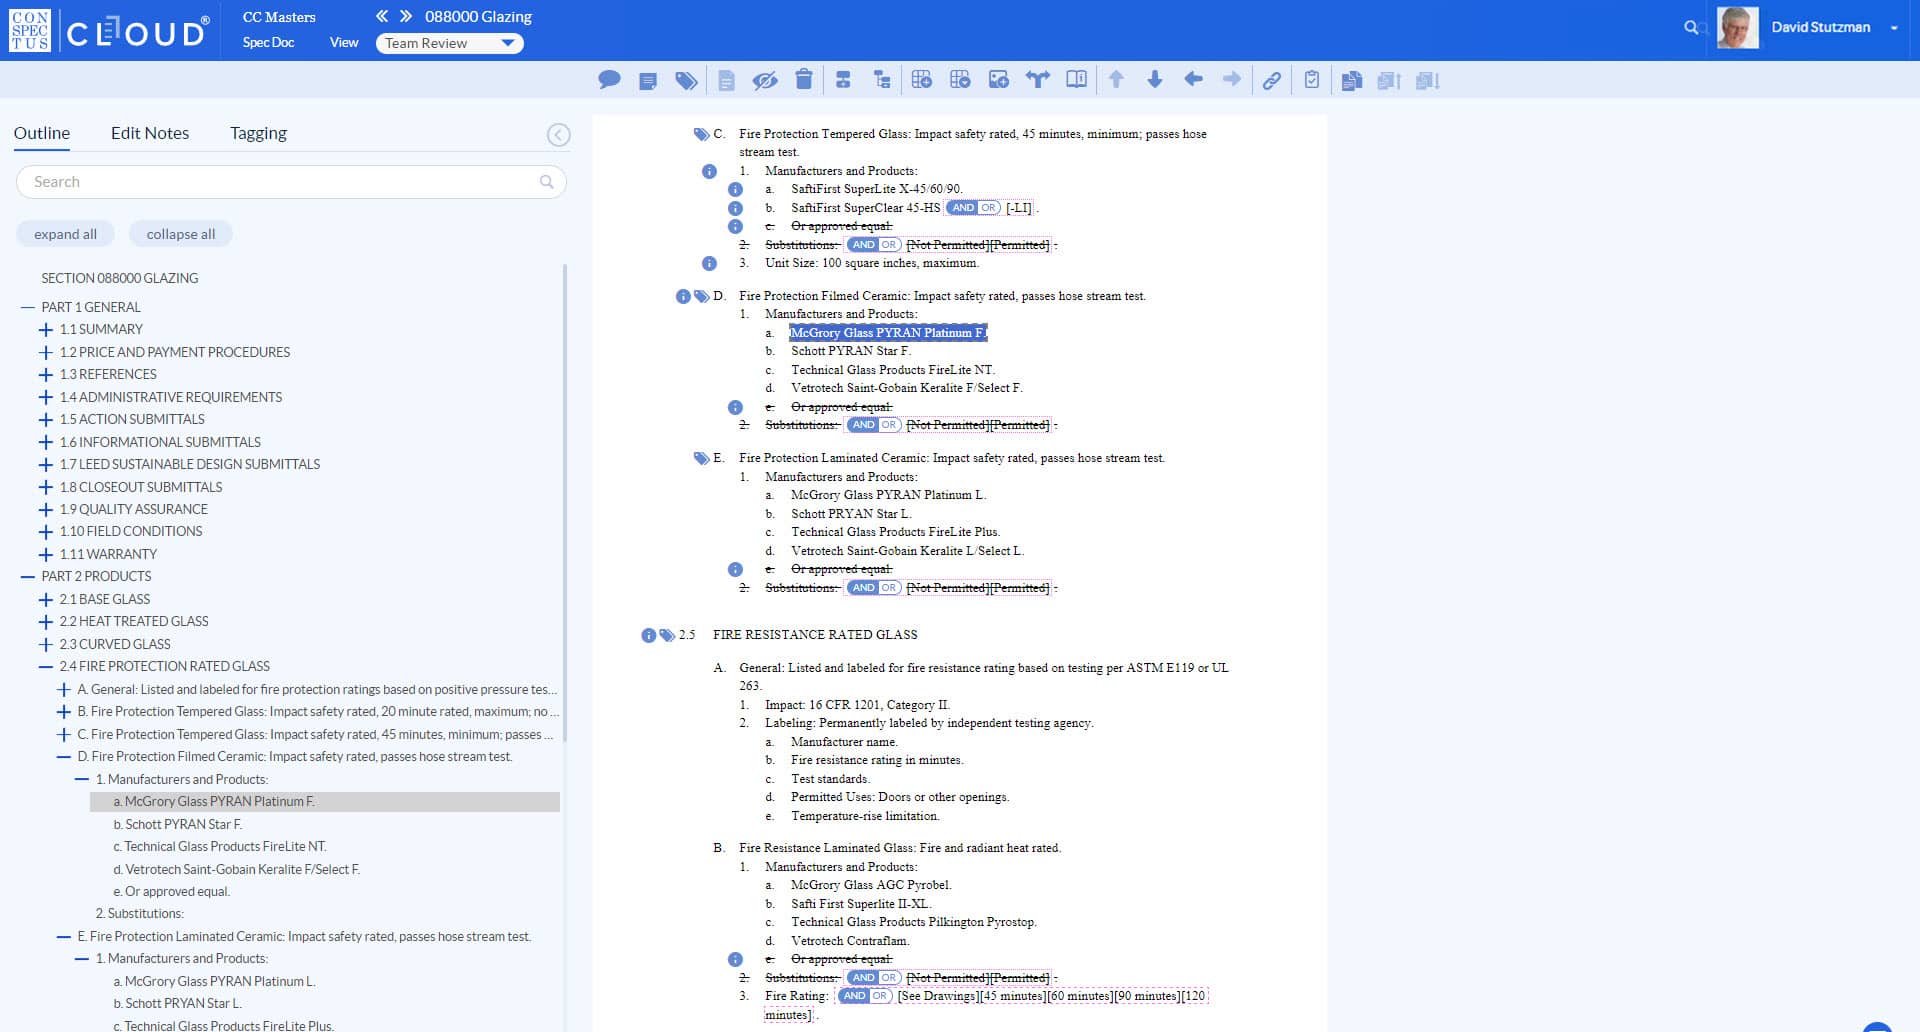This screenshot has height=1032, width=1920.
Task: Switch to the Tagging tab
Action: [258, 133]
